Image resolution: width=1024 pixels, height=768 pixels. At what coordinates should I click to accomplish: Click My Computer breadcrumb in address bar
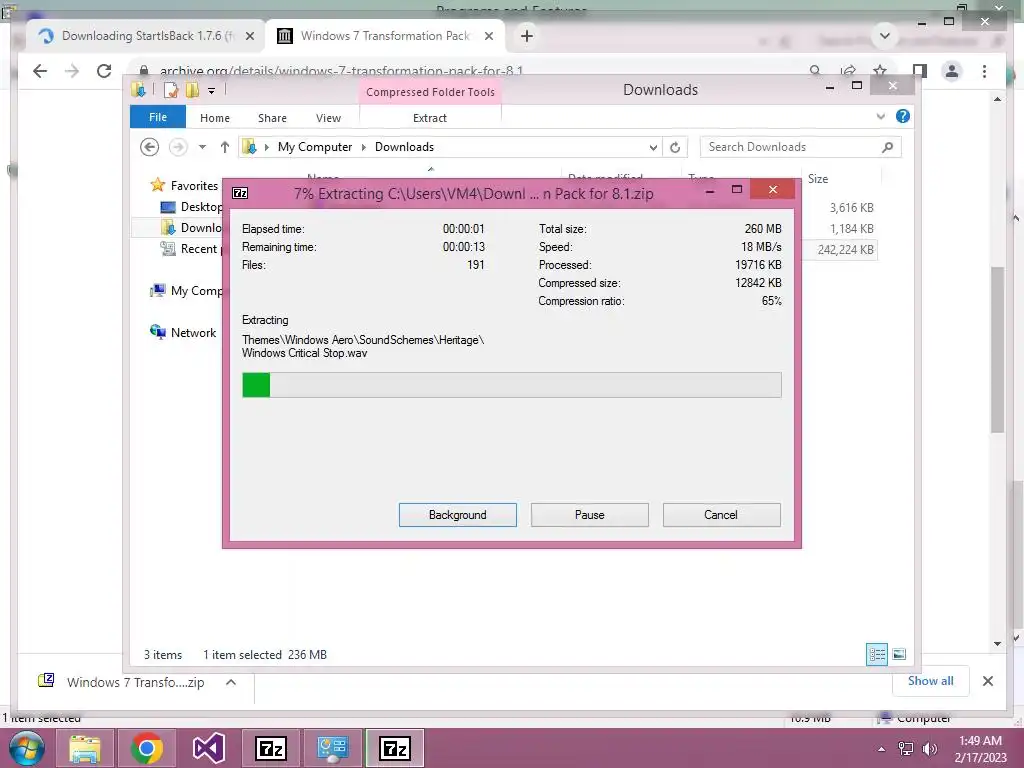[x=315, y=147]
